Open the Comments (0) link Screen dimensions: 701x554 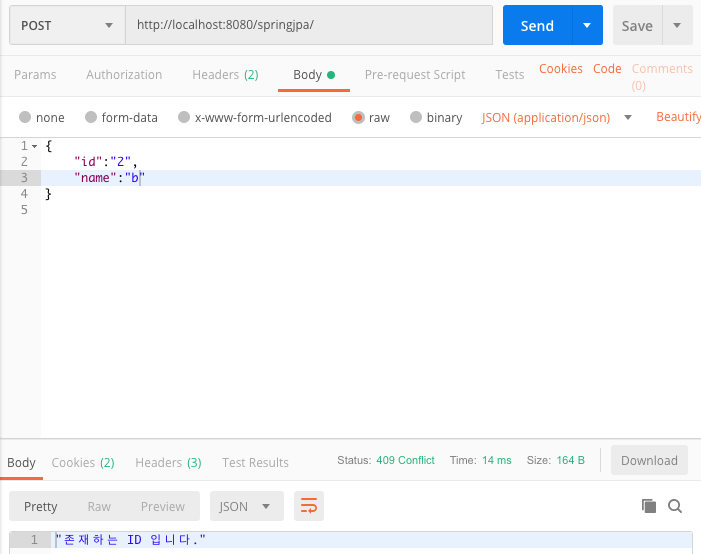(x=662, y=77)
